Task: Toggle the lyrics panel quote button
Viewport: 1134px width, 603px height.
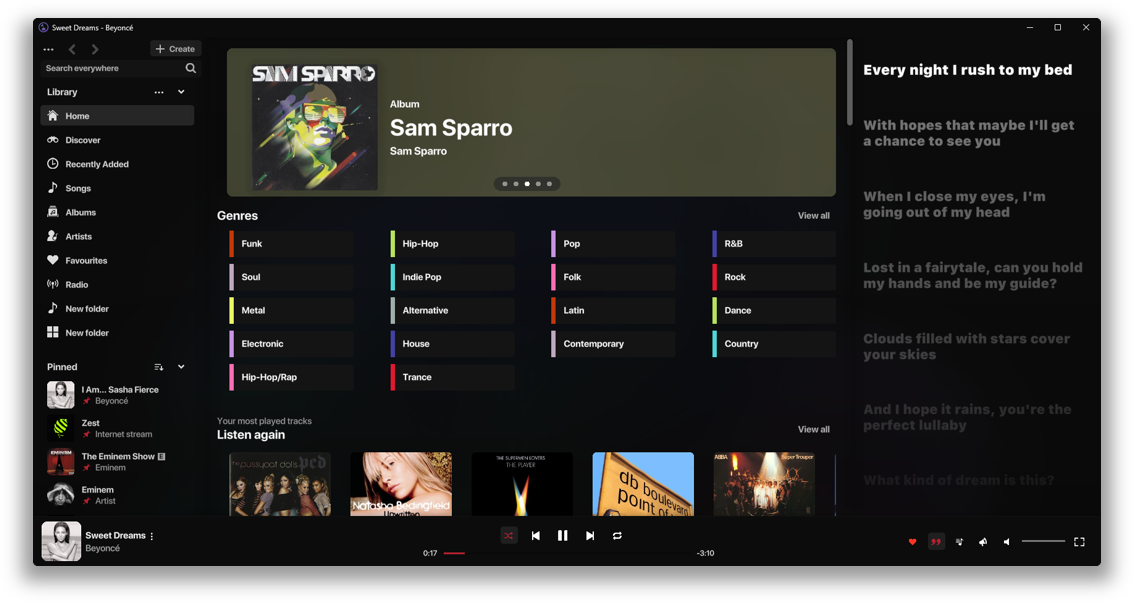Action: (x=937, y=542)
